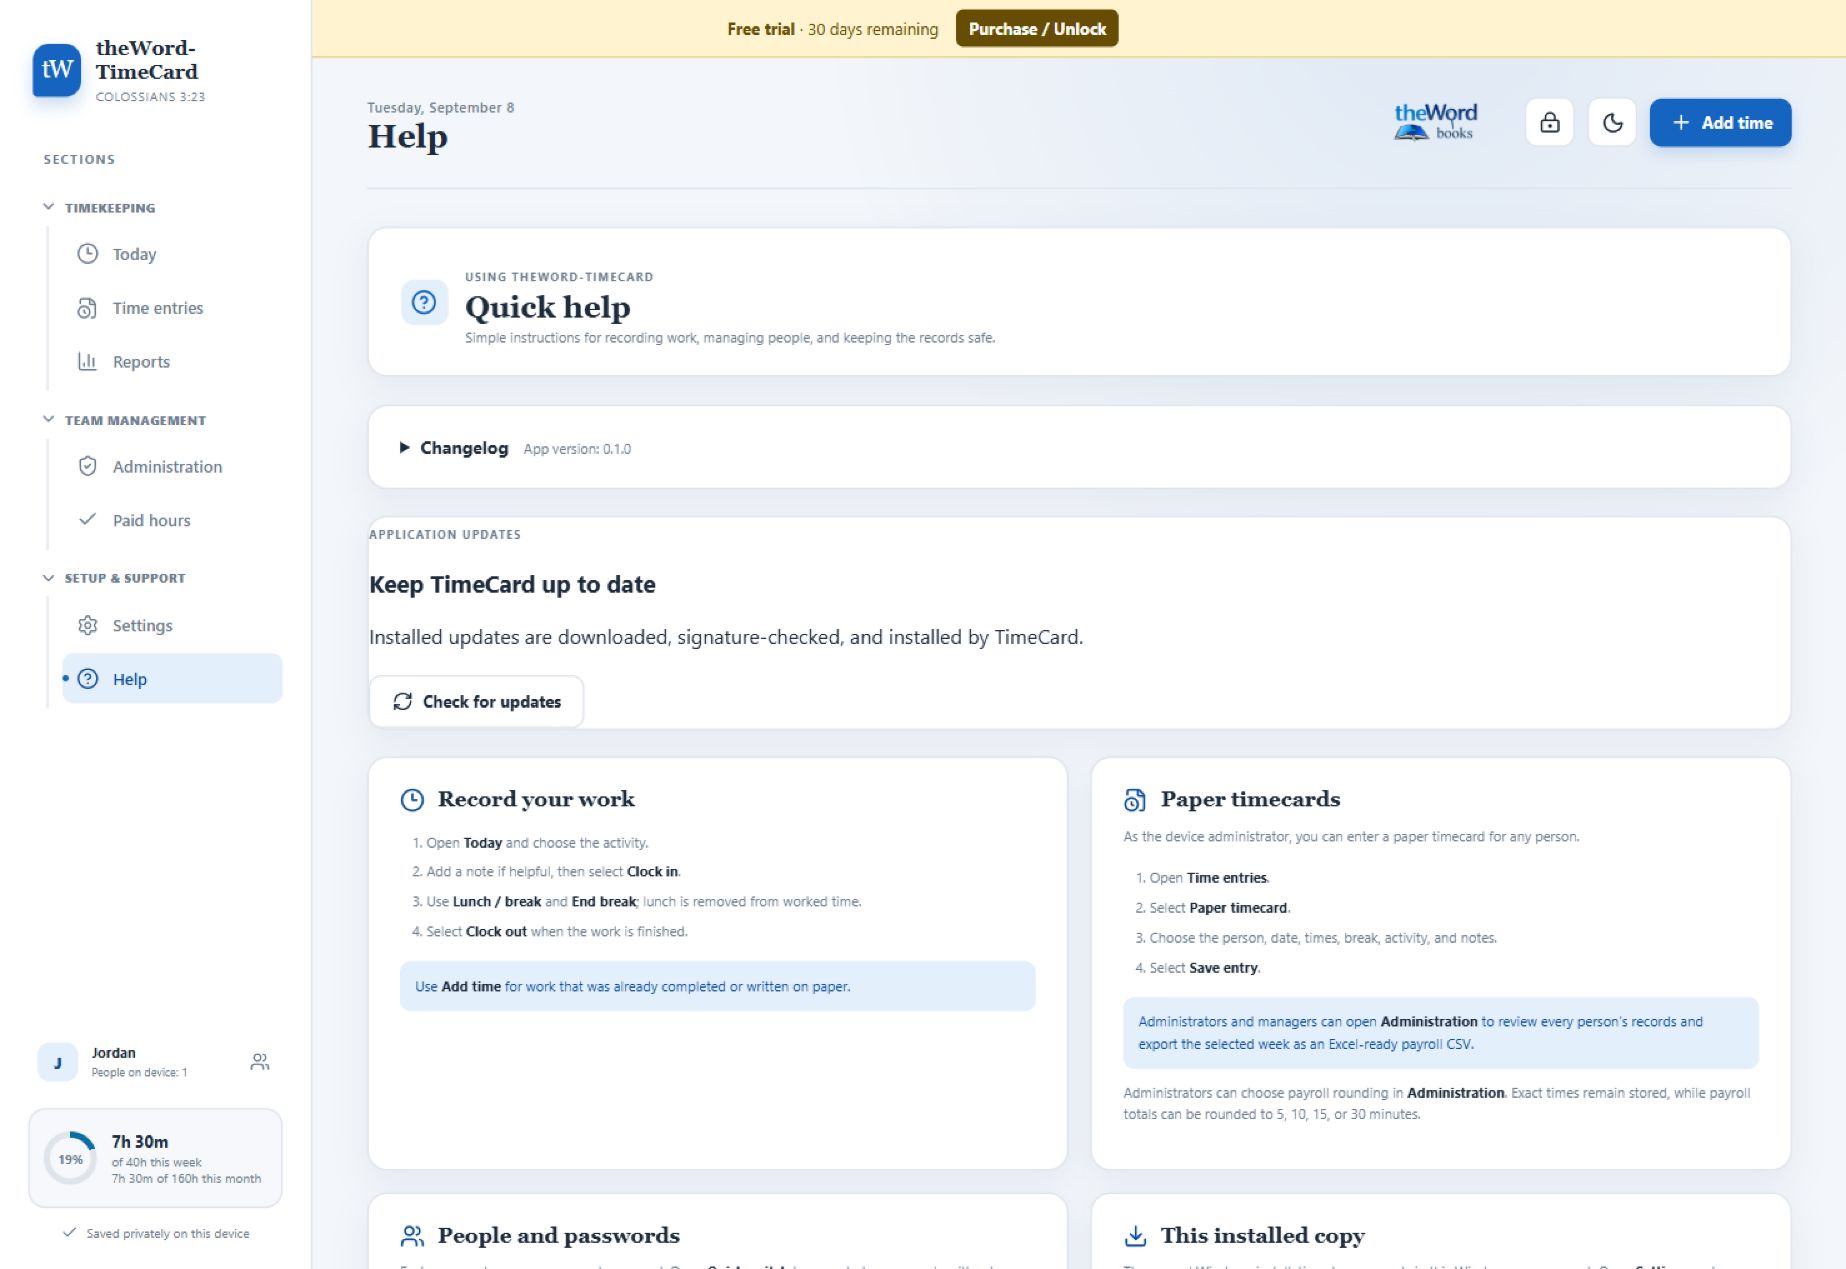Select the Help sidebar item
Screen dimensions: 1846x1269
[x=172, y=679]
